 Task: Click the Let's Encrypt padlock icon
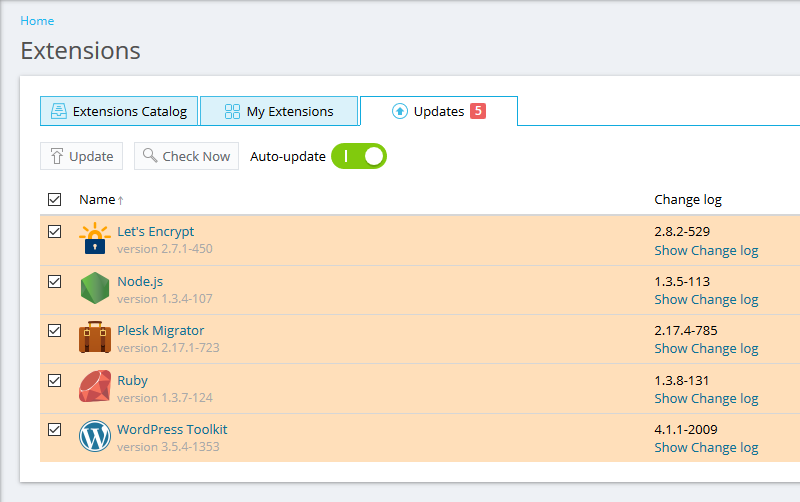tap(95, 239)
